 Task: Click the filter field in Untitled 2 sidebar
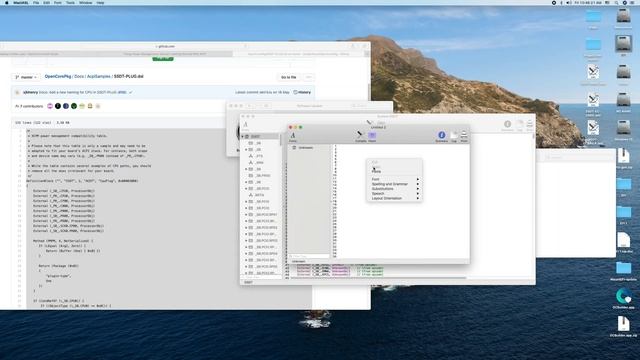point(309,256)
